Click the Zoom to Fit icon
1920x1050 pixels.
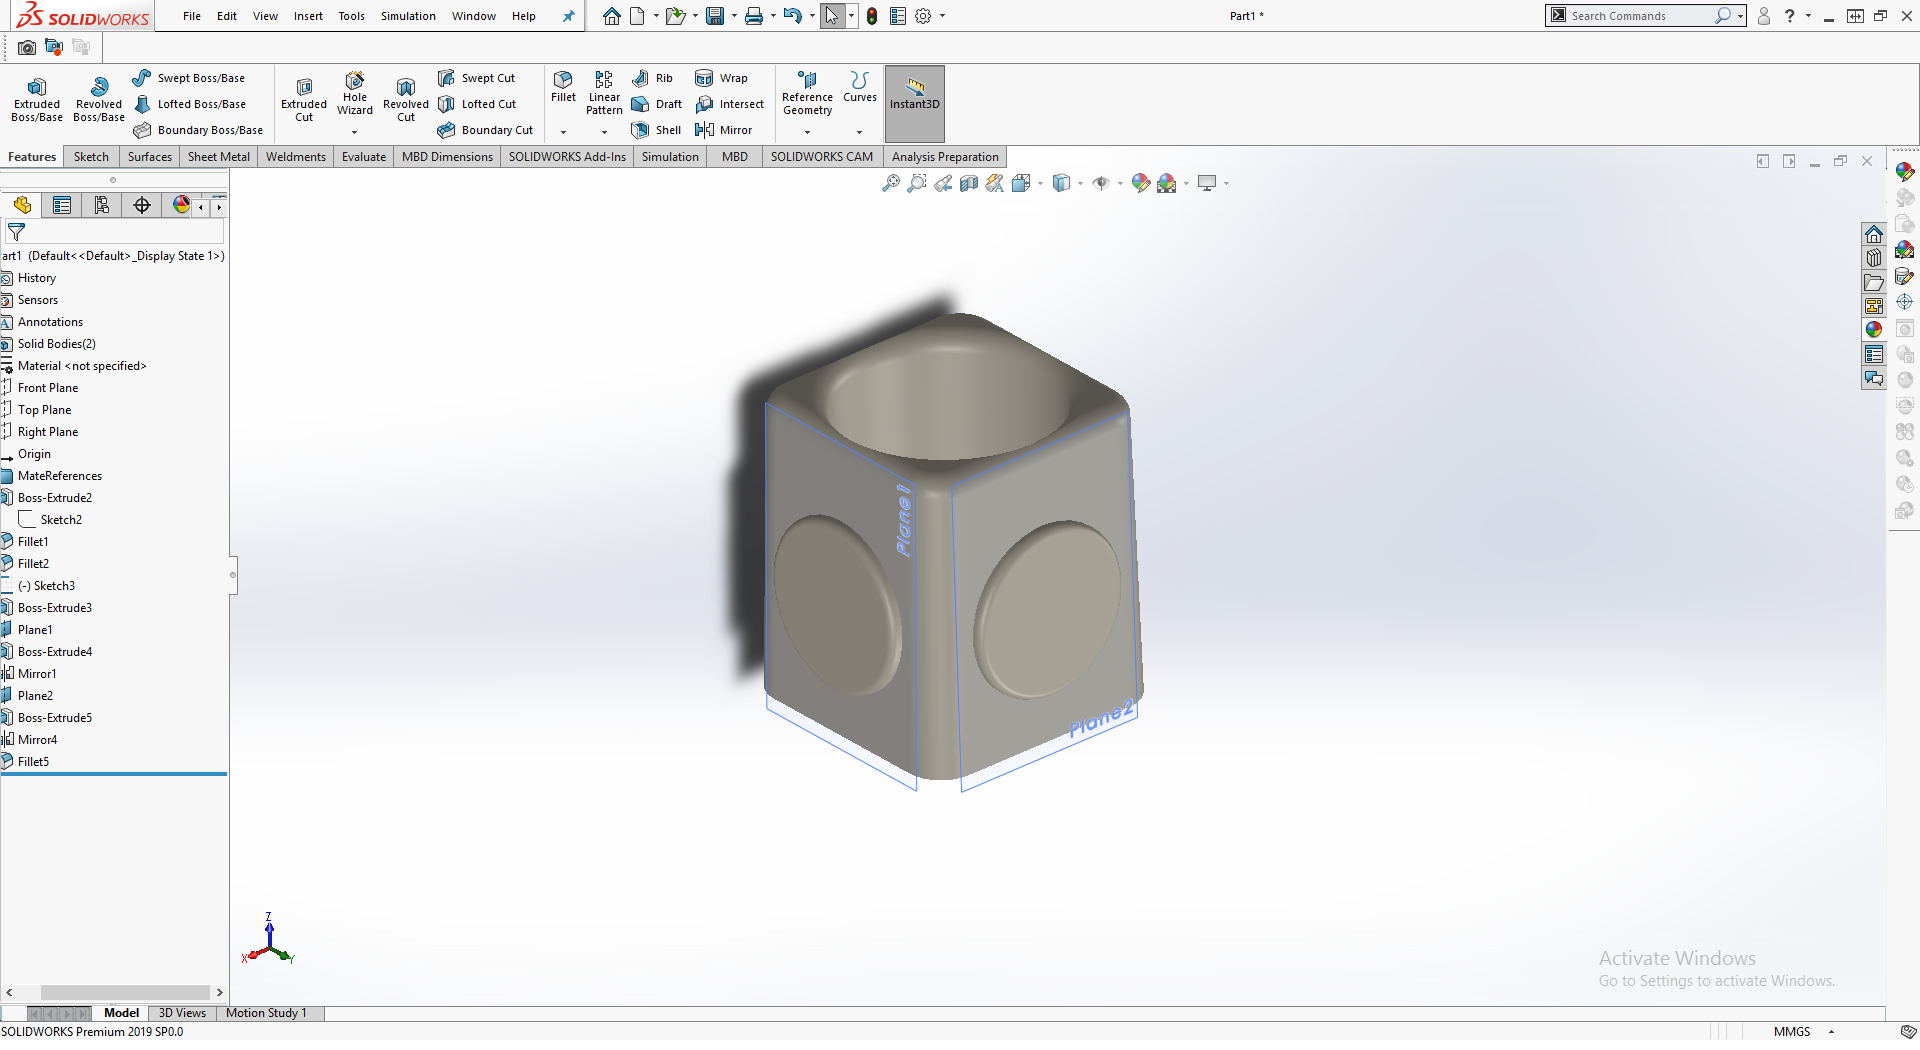click(890, 183)
